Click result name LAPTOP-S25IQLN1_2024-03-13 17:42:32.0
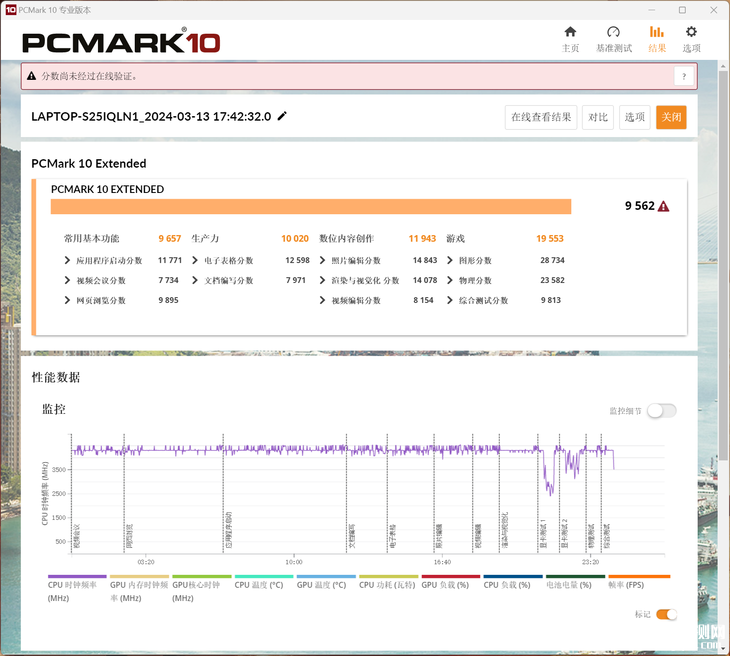The width and height of the screenshot is (730, 656). tap(151, 116)
